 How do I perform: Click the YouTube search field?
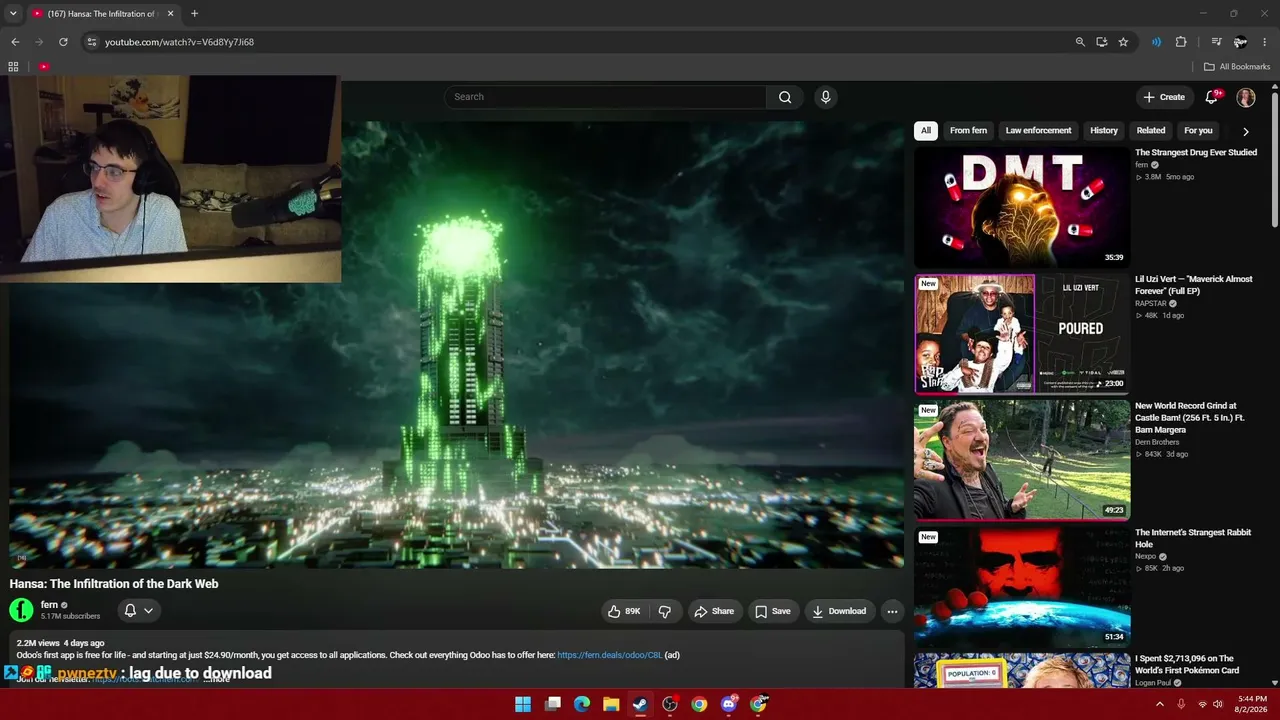click(x=605, y=97)
